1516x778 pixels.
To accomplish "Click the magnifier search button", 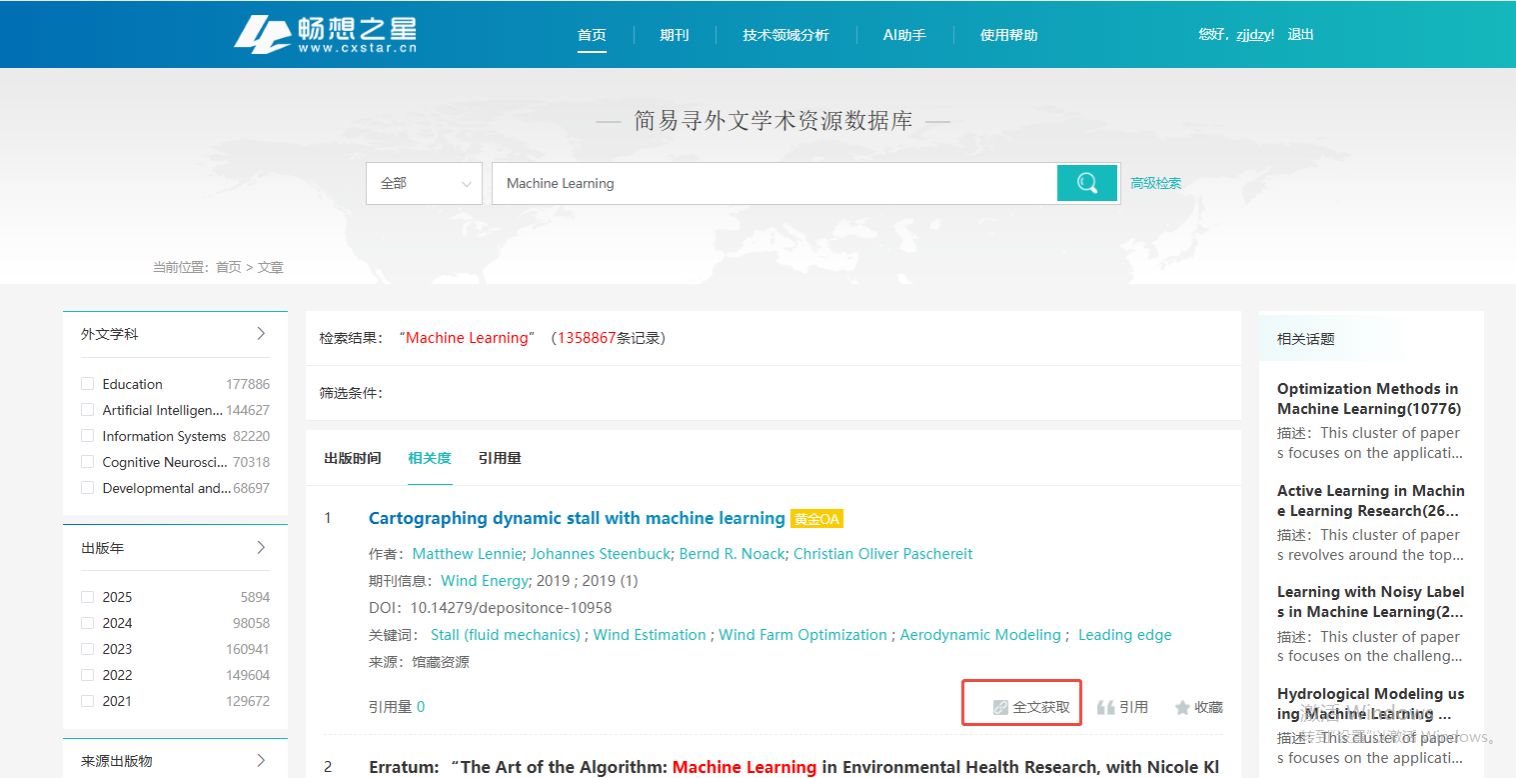I will [x=1087, y=183].
